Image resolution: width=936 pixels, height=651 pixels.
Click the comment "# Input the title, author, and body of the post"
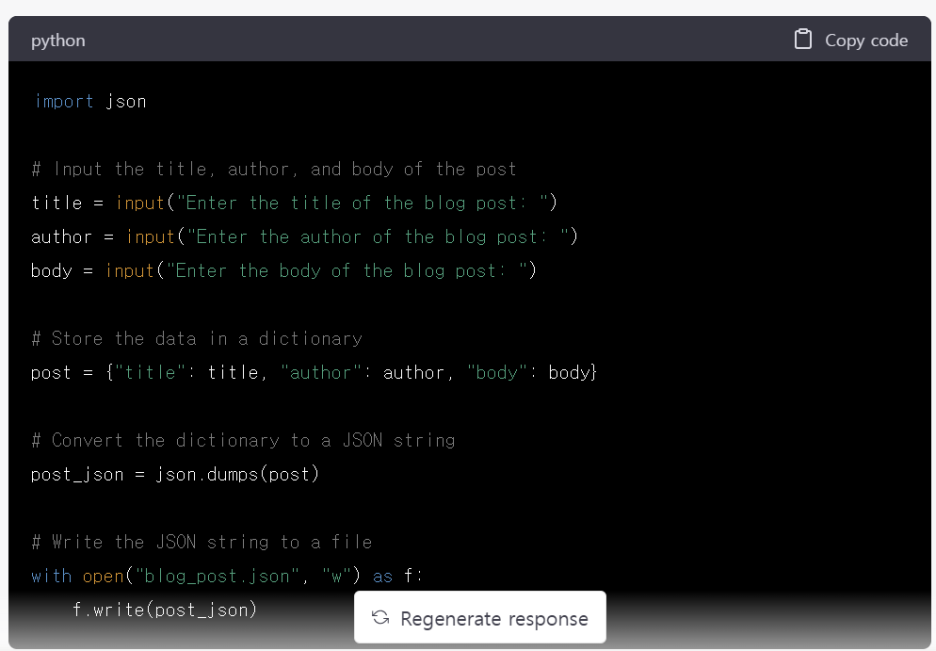(274, 169)
